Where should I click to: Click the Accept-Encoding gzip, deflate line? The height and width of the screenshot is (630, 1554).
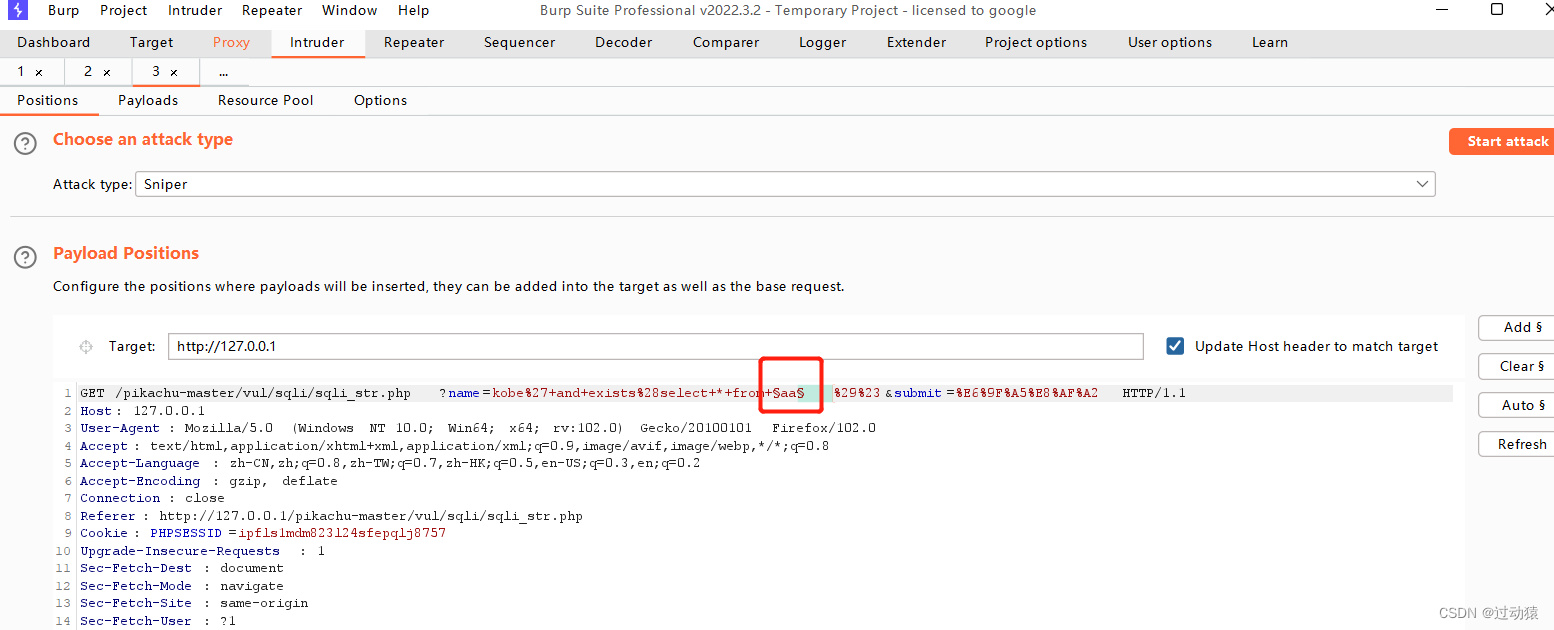pyautogui.click(x=209, y=481)
